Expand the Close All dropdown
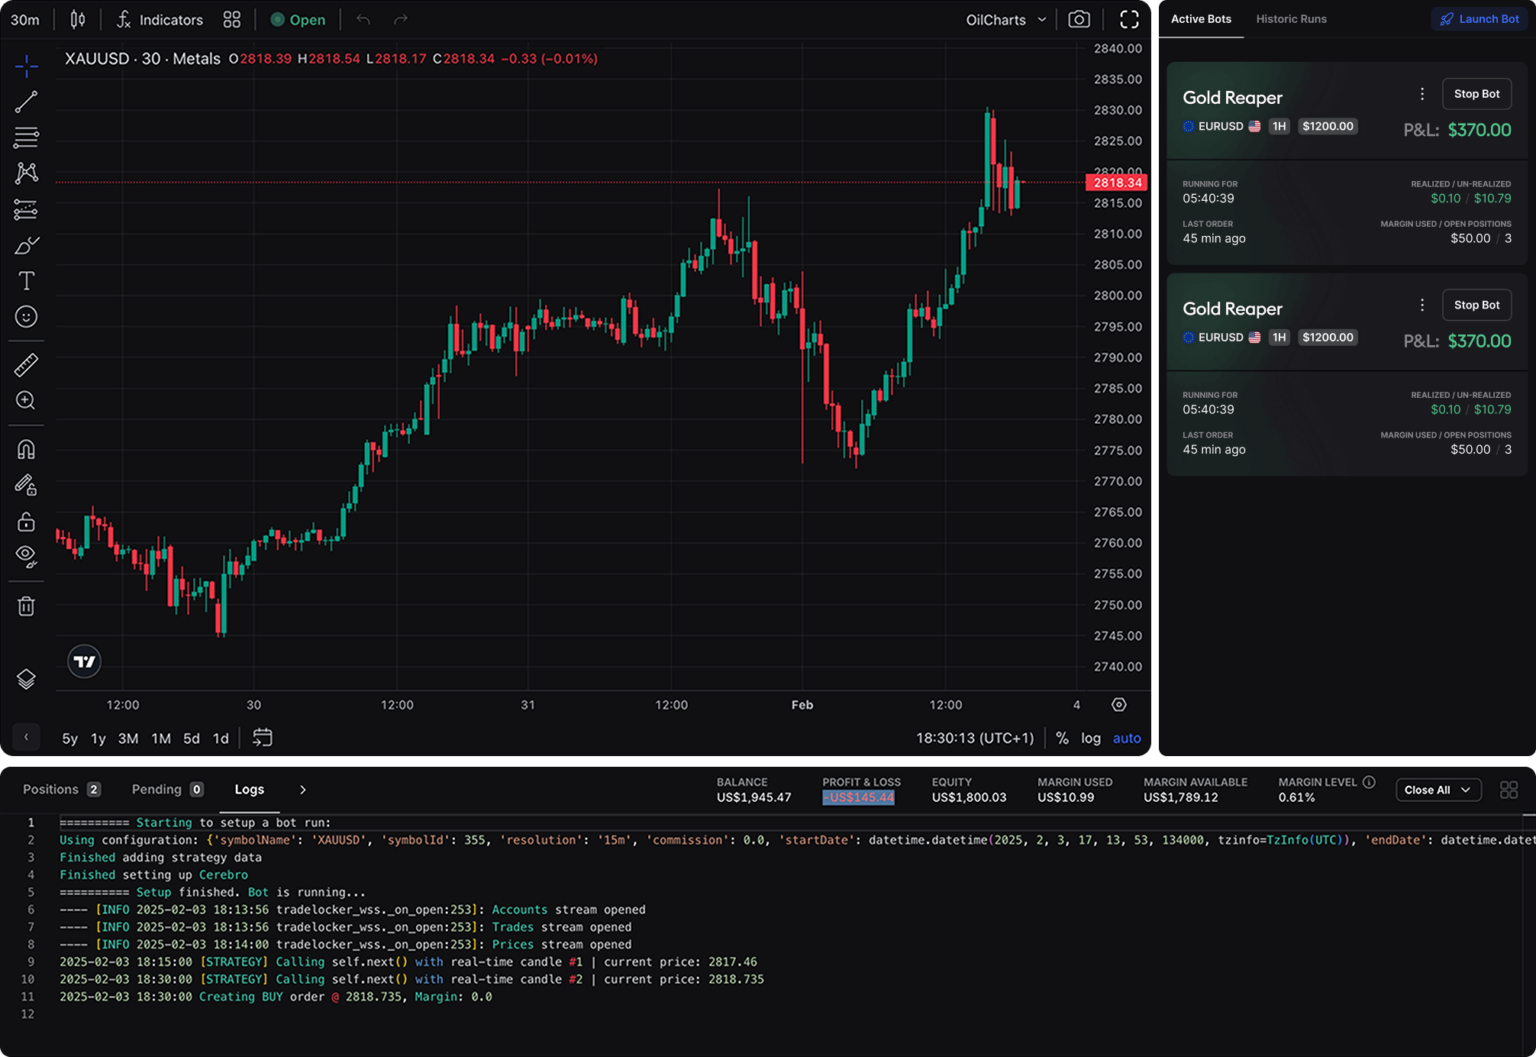The width and height of the screenshot is (1536, 1057). [1437, 790]
